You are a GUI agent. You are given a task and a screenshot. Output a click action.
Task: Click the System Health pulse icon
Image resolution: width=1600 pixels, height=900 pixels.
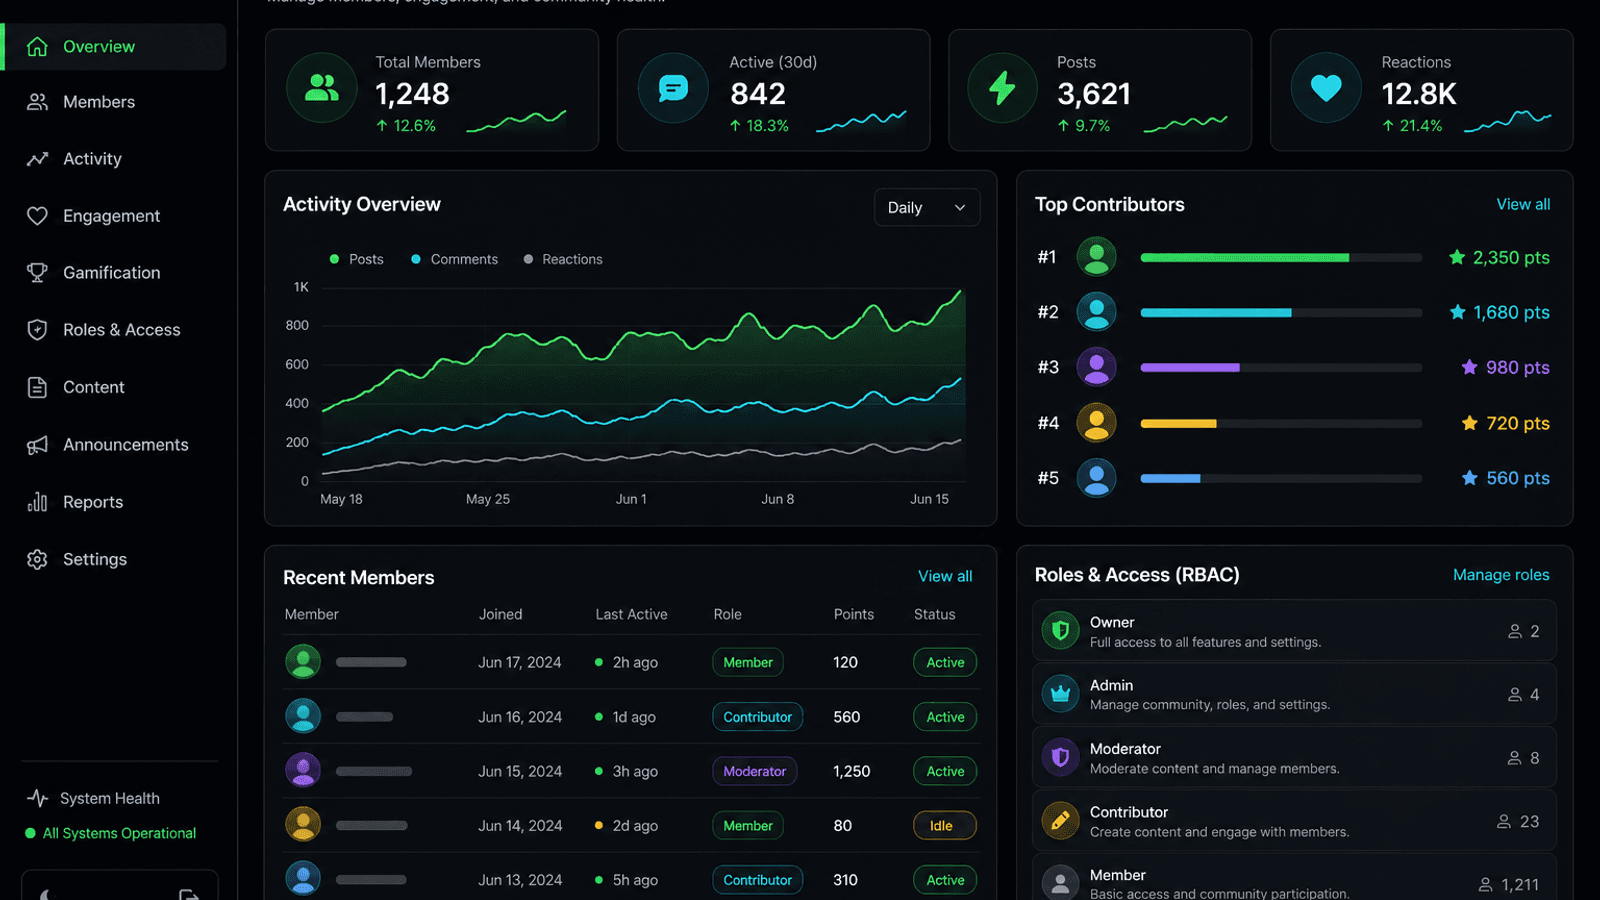[x=37, y=798]
